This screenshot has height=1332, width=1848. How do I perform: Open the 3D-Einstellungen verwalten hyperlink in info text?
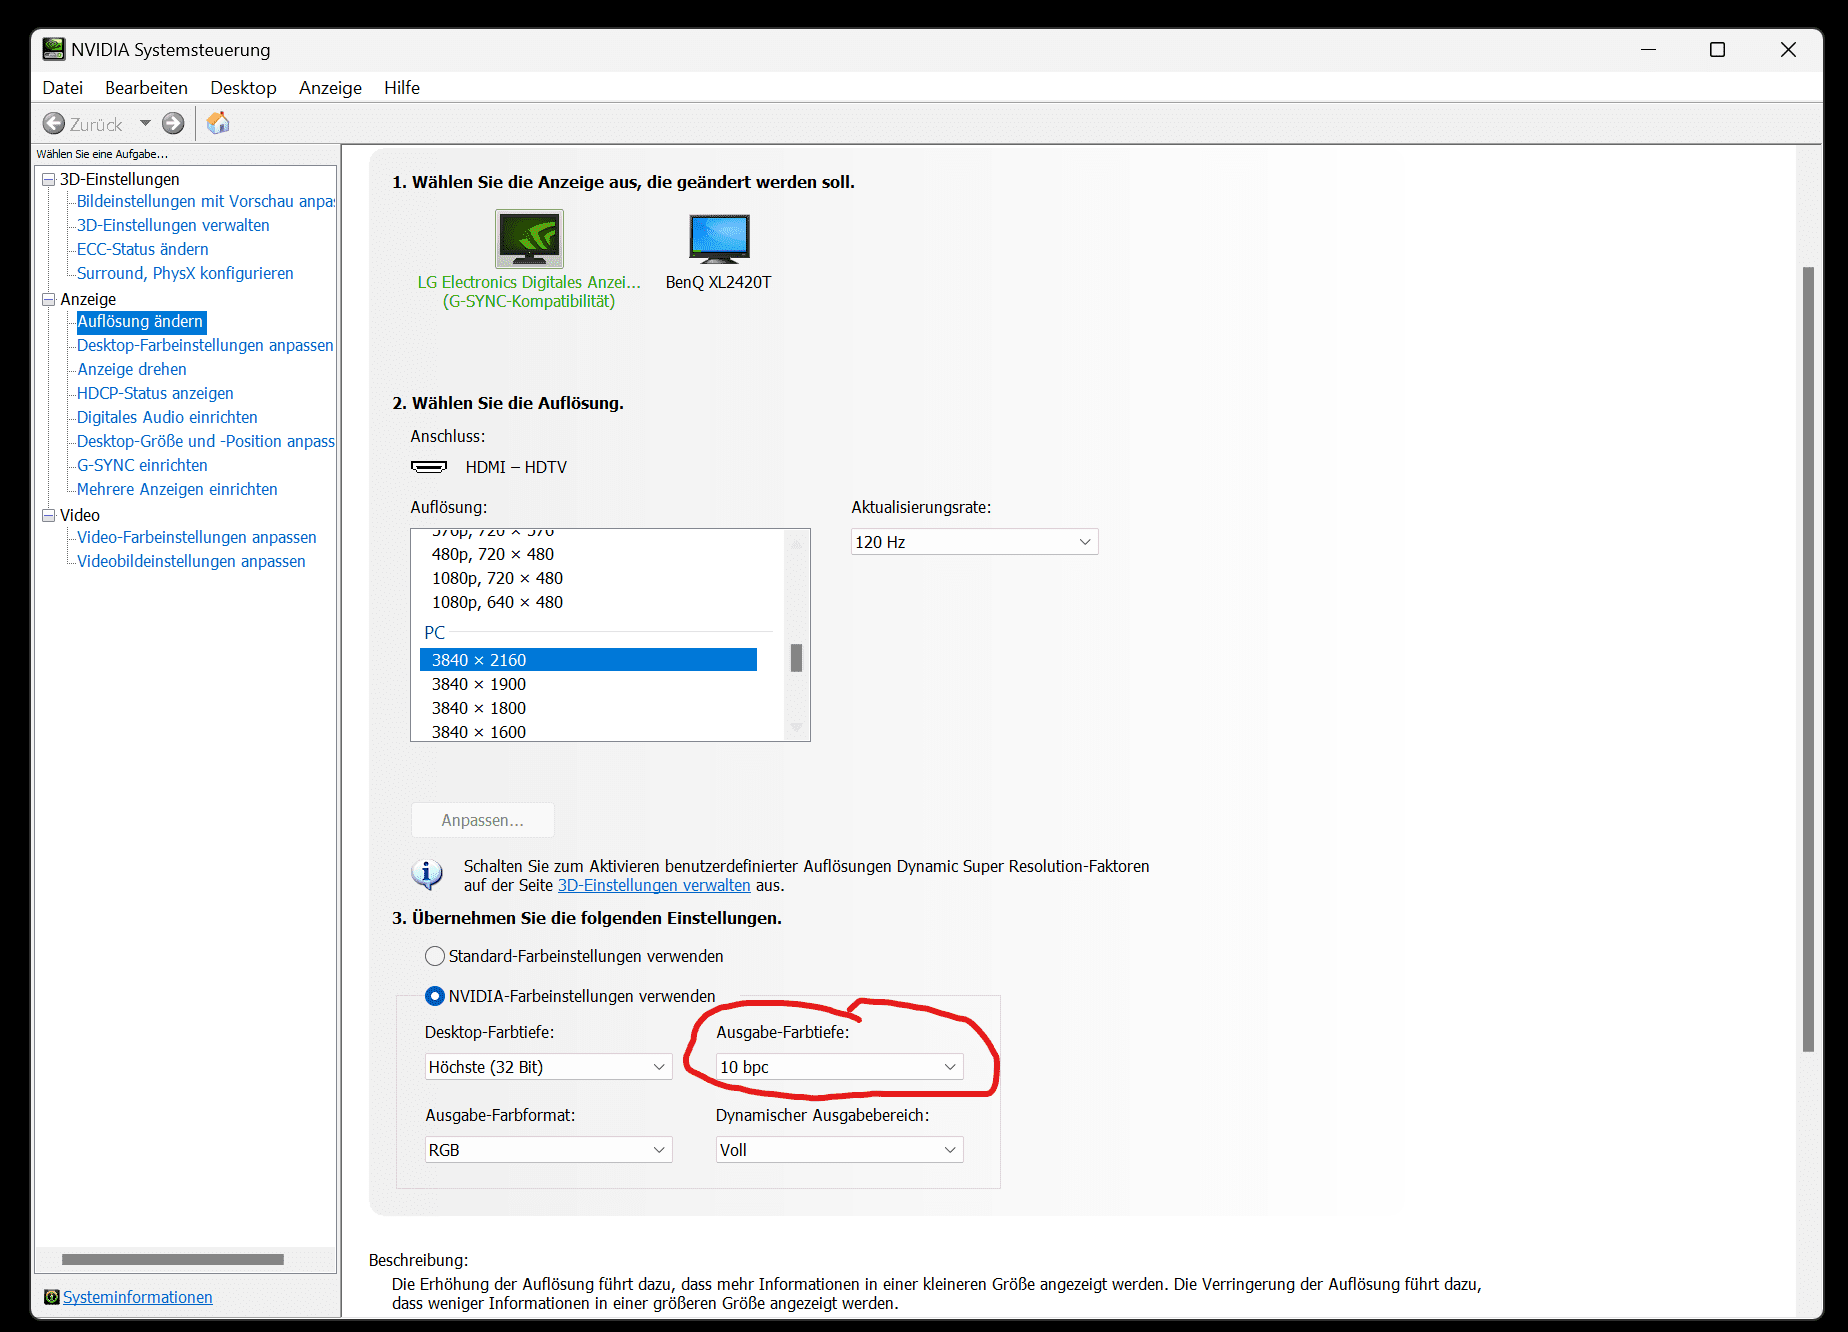pyautogui.click(x=654, y=885)
